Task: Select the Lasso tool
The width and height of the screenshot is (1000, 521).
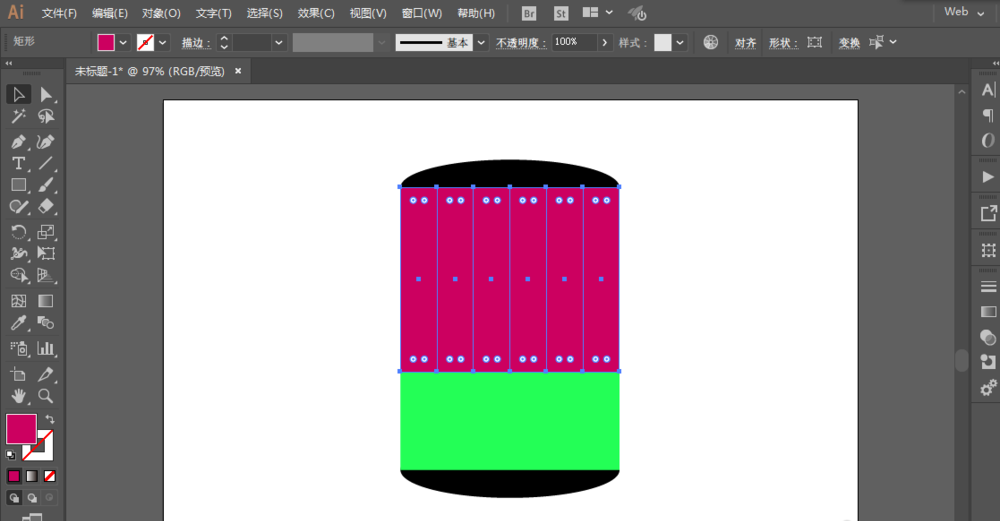Action: (x=45, y=116)
